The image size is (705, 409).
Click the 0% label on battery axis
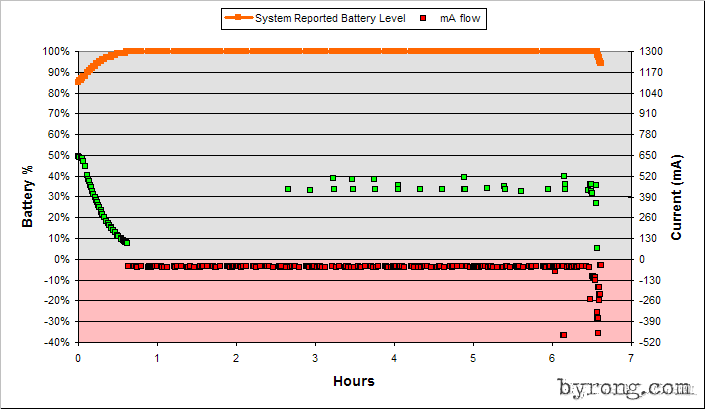[62, 259]
